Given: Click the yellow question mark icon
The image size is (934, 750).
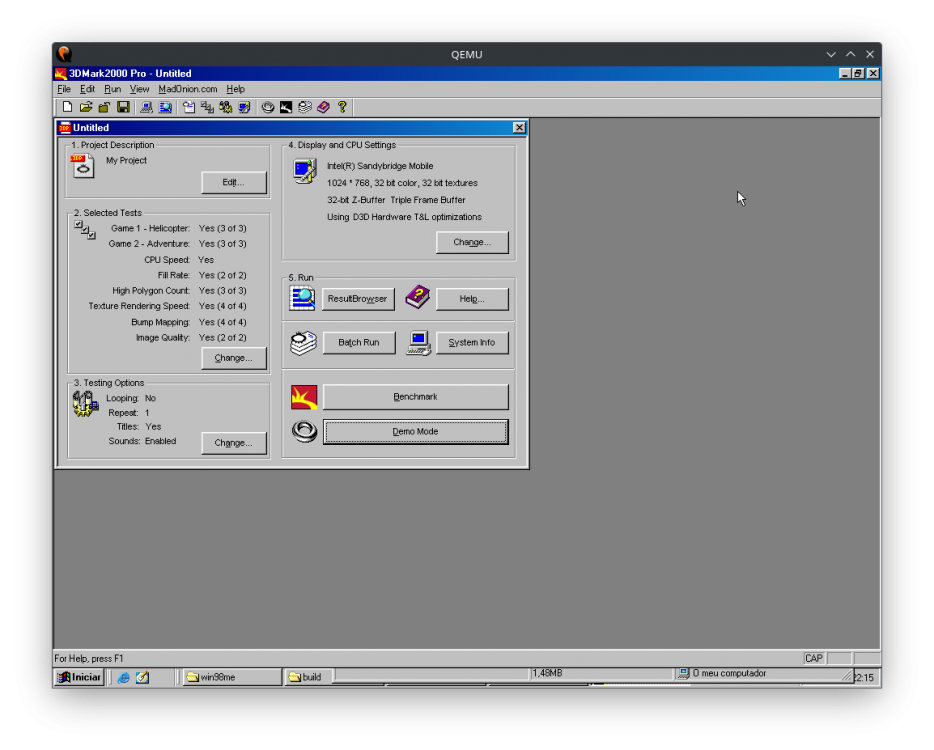Looking at the screenshot, I should 342,107.
